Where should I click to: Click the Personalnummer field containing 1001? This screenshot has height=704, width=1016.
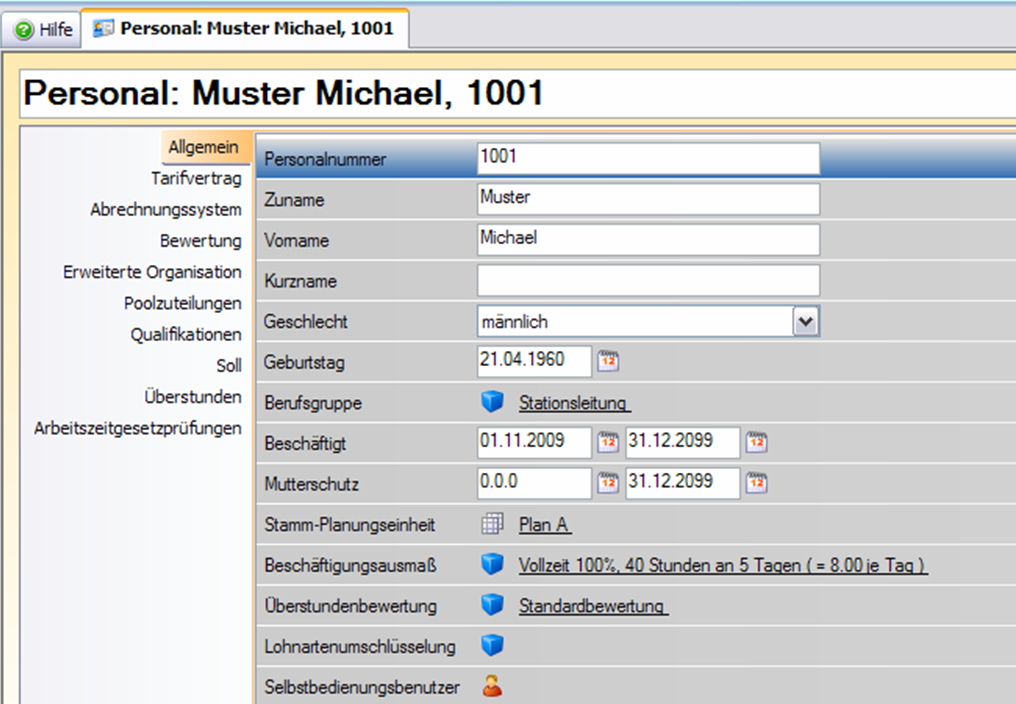648,158
